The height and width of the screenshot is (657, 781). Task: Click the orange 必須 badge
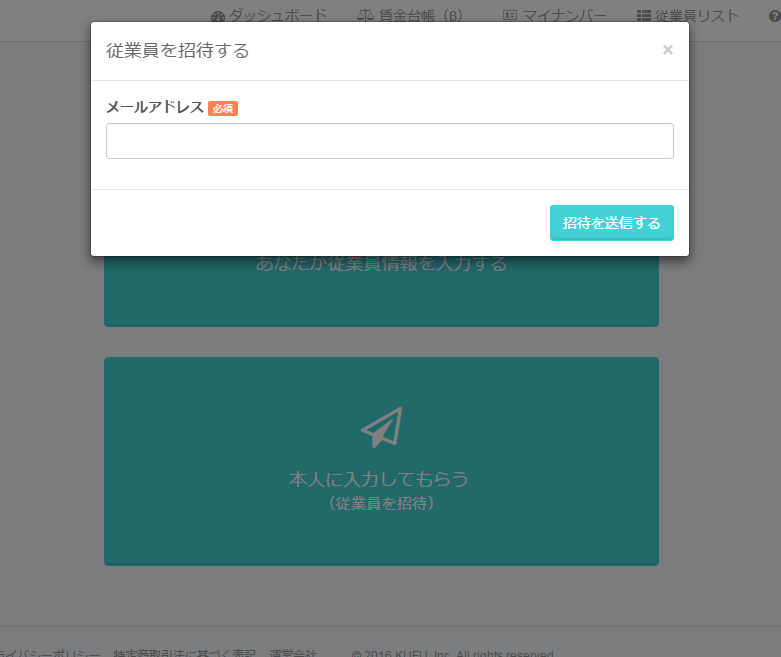[x=223, y=108]
